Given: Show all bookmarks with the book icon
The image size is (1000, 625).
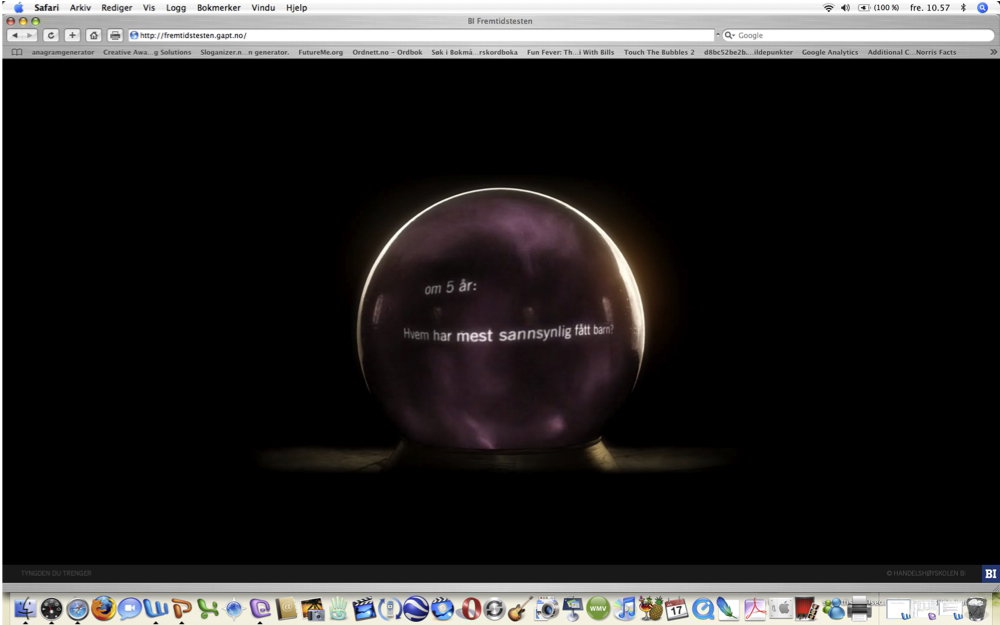Looking at the screenshot, I should (x=17, y=52).
